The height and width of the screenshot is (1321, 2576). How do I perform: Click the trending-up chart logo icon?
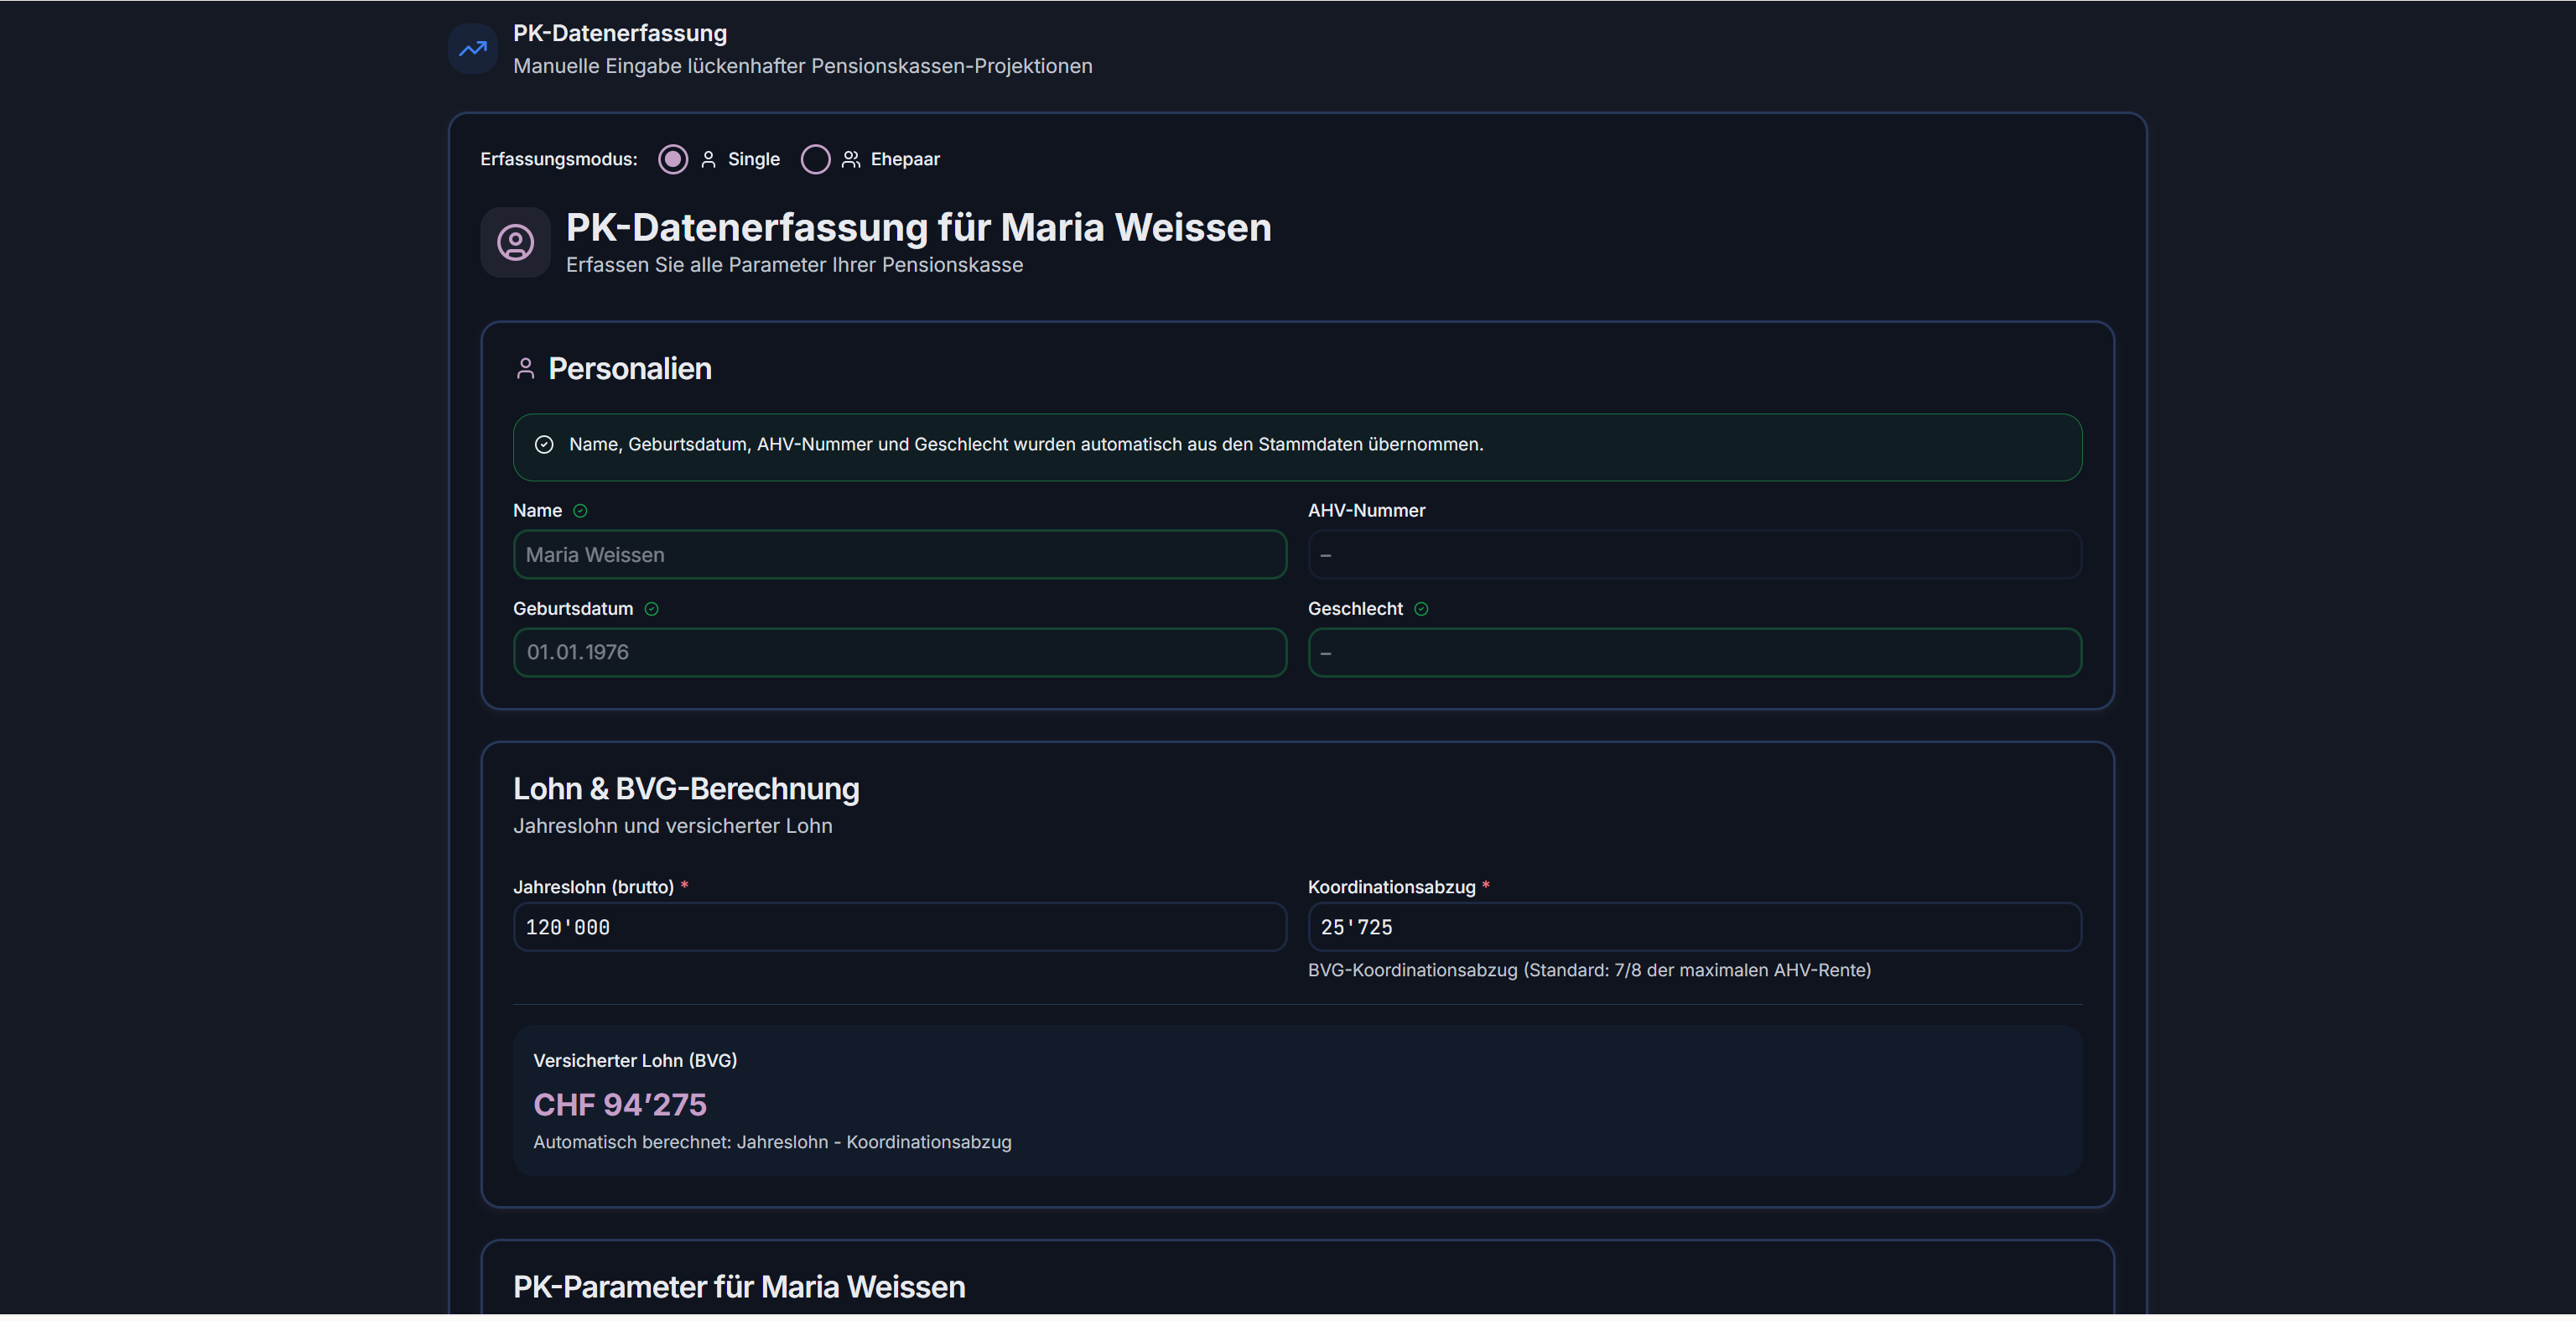point(473,48)
